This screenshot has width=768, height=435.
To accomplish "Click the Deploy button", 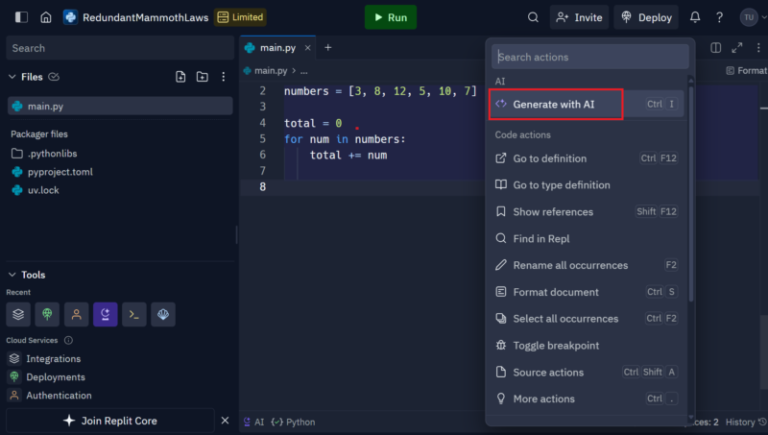I will 645,17.
